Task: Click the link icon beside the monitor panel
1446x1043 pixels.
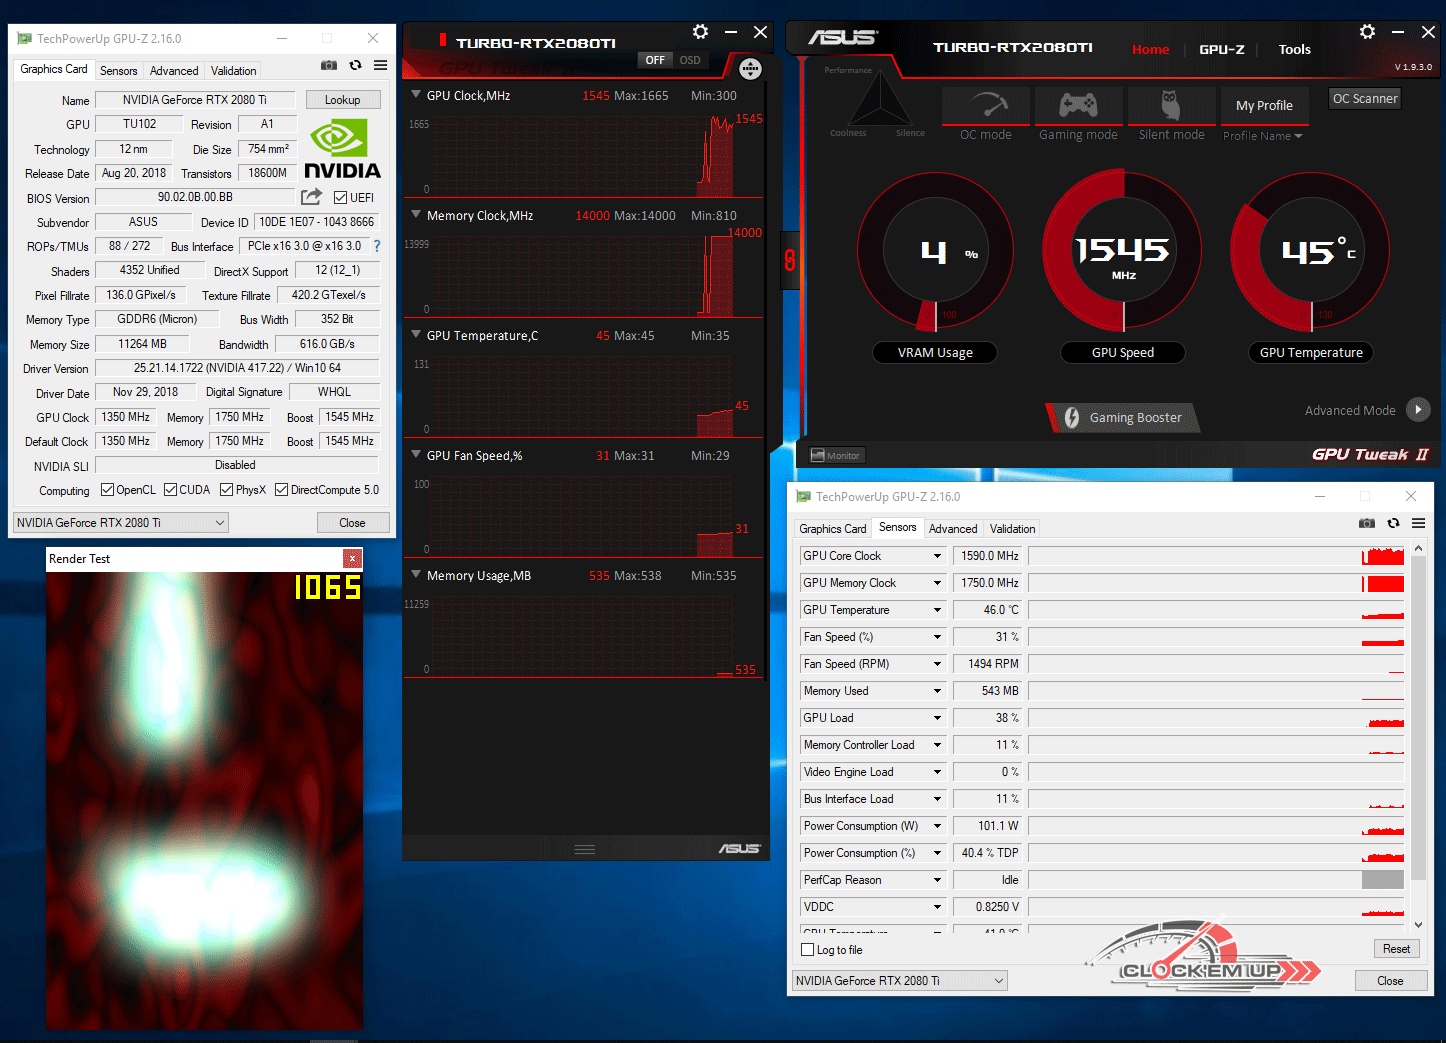Action: click(790, 260)
